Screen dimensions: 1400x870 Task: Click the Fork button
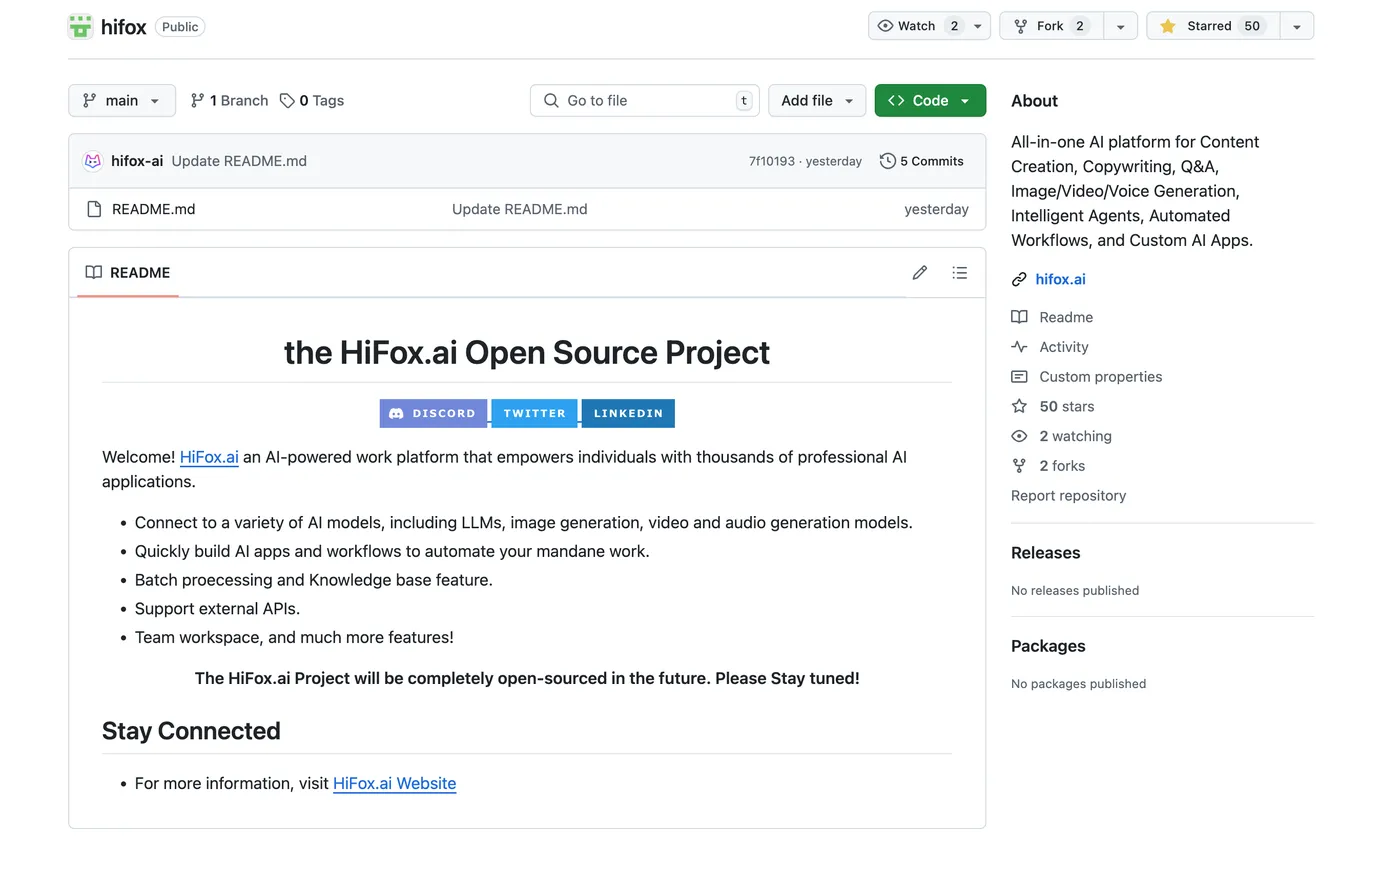click(1050, 26)
